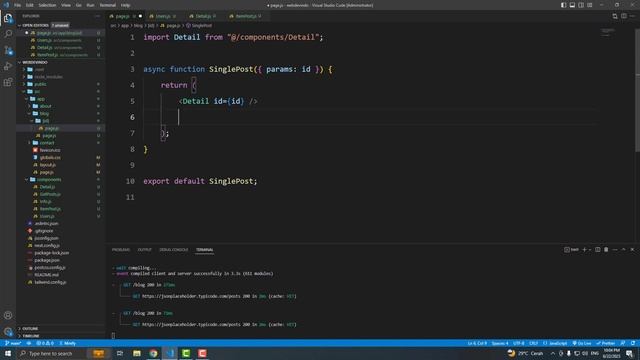Open Windows action center icon

pyautogui.click(x=630, y=353)
